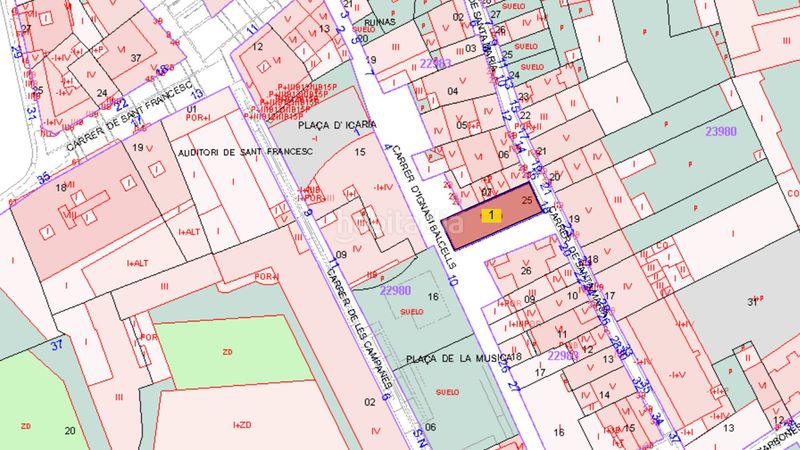
Task: Click the number 15 in Plaça d'Icaria parcel
Action: point(360,152)
